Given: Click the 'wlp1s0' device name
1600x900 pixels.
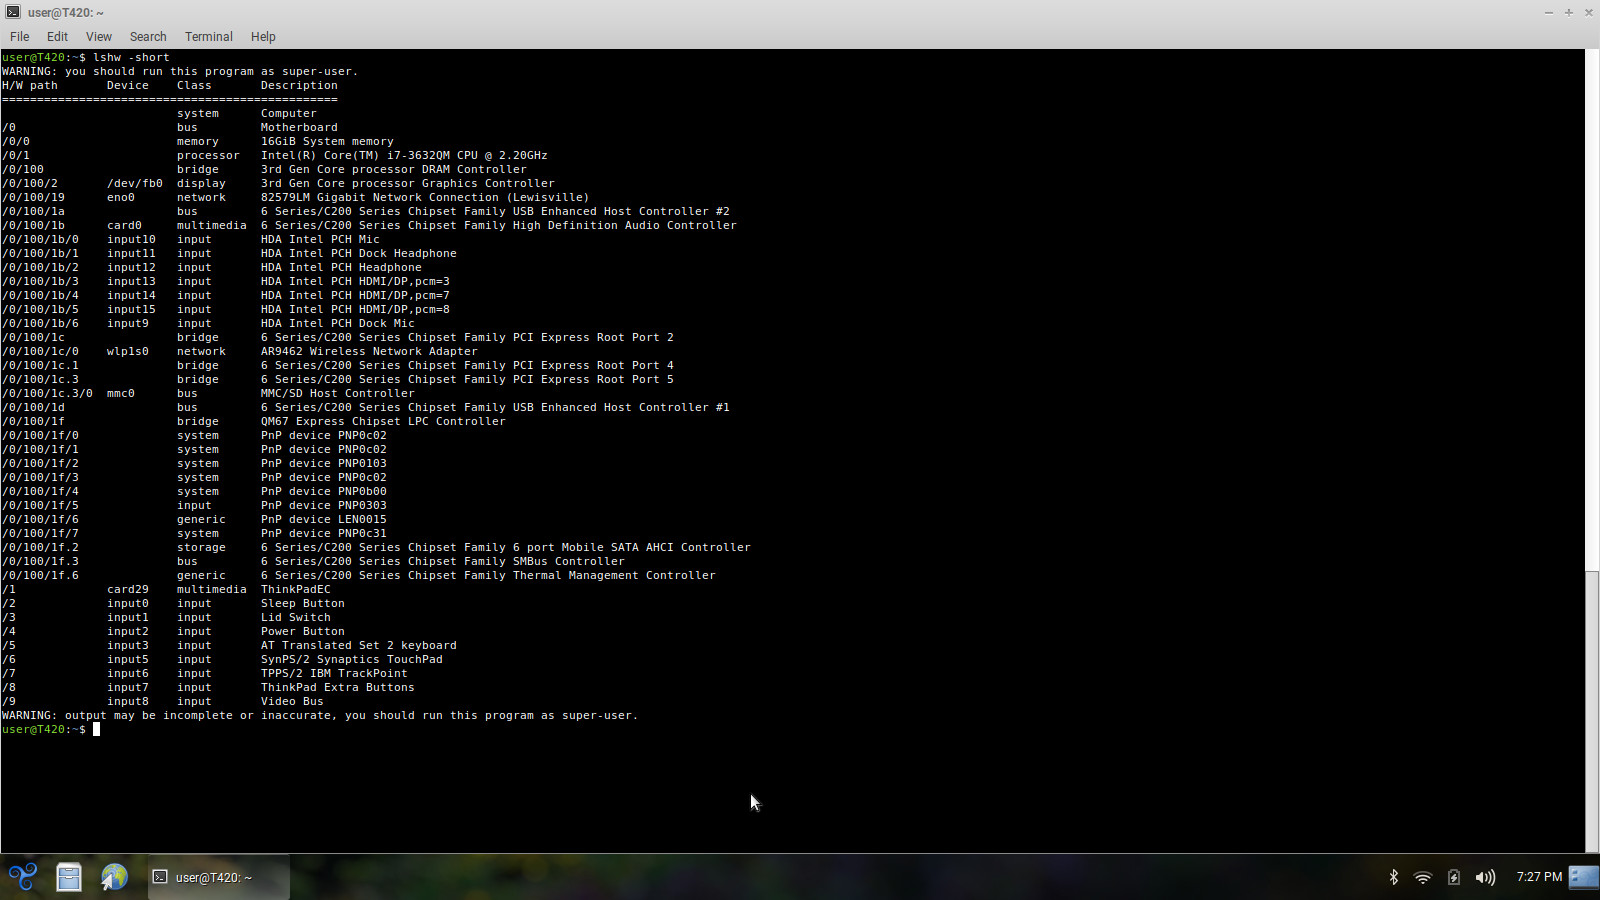Looking at the screenshot, I should point(127,352).
